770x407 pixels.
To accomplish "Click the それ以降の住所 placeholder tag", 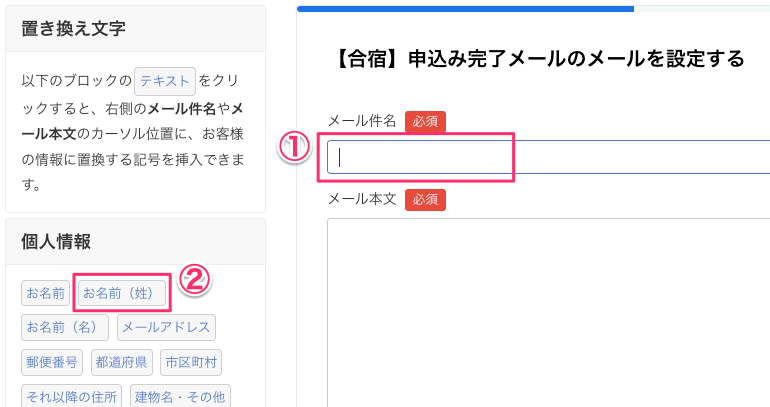I will tap(72, 396).
